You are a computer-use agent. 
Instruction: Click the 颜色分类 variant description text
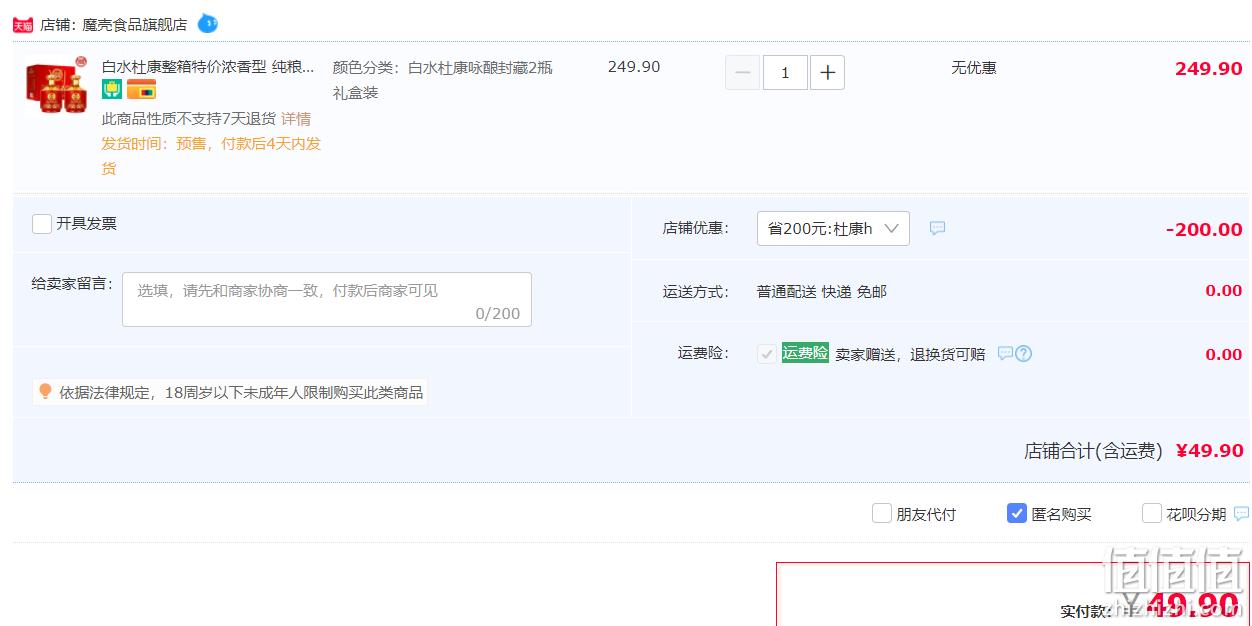click(442, 80)
